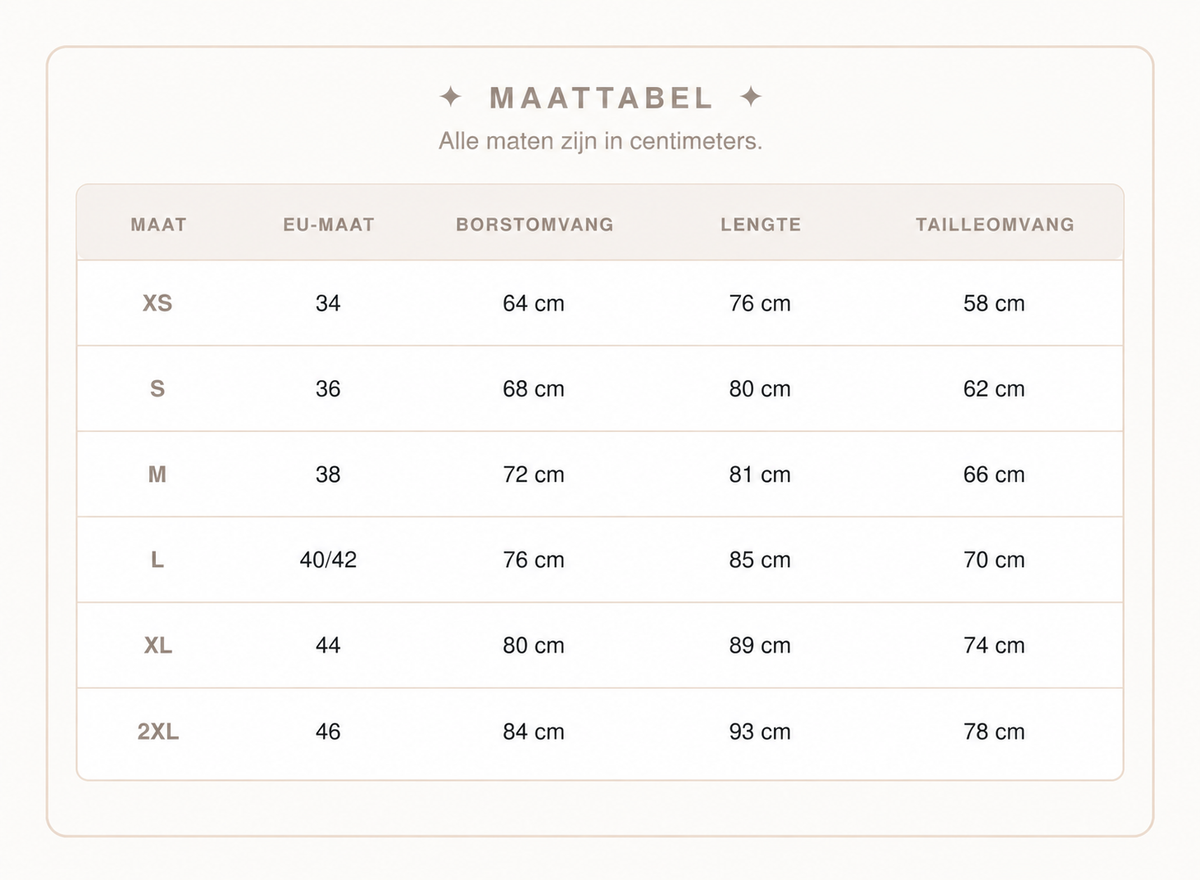This screenshot has height=880, width=1200.
Task: Select the EU-MAAT column header
Action: 328,225
